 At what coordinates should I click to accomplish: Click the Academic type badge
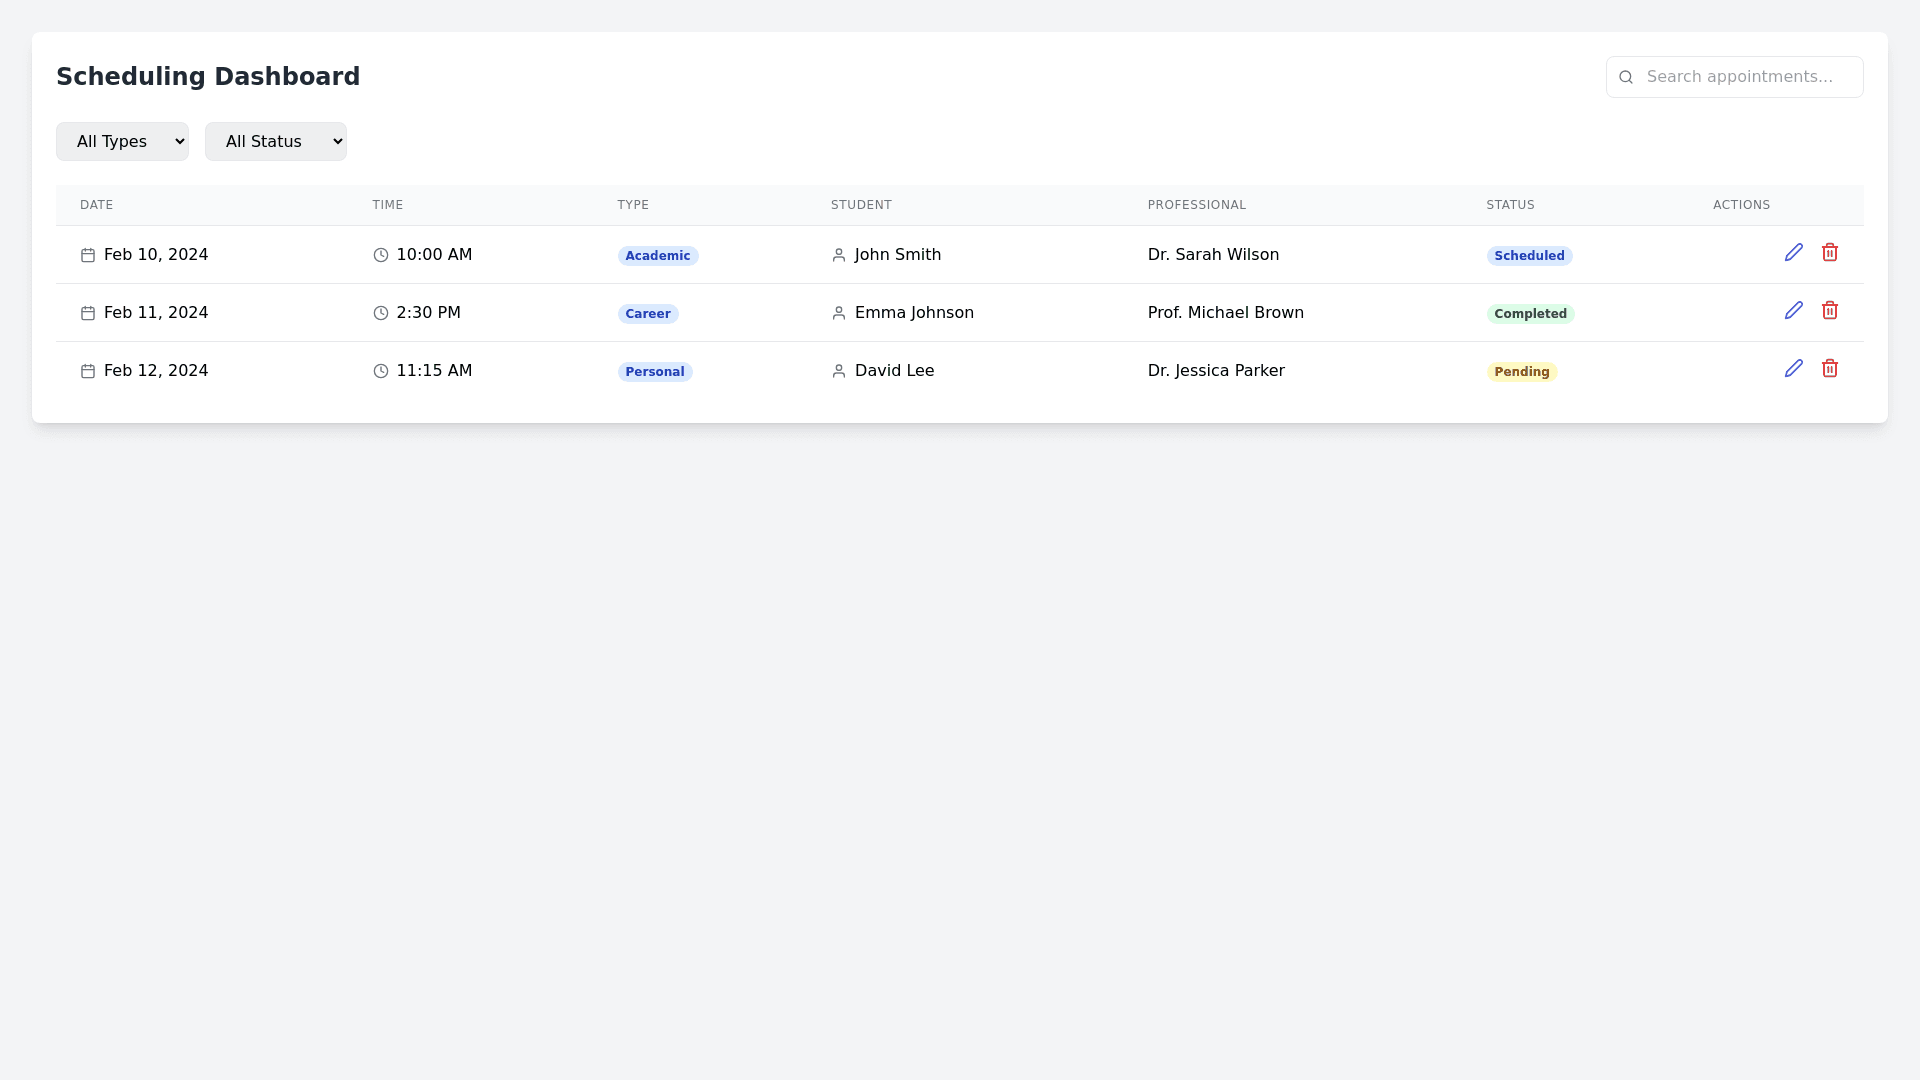click(x=657, y=256)
